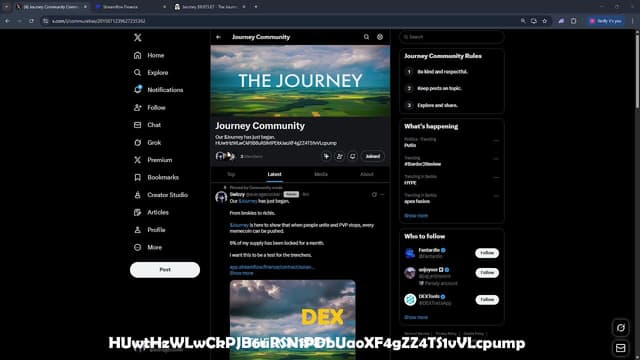Click the Post button
The width and height of the screenshot is (640, 360).
pos(165,270)
